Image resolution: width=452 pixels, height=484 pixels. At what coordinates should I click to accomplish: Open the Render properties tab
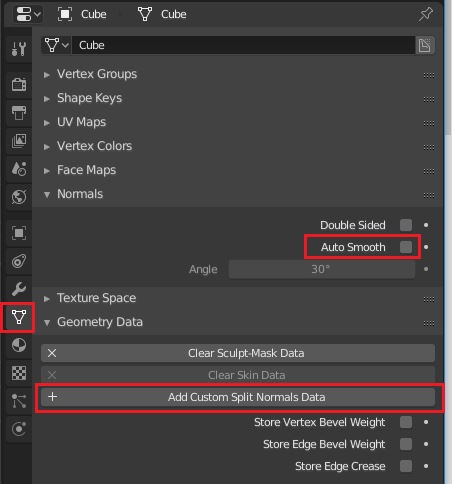[19, 84]
